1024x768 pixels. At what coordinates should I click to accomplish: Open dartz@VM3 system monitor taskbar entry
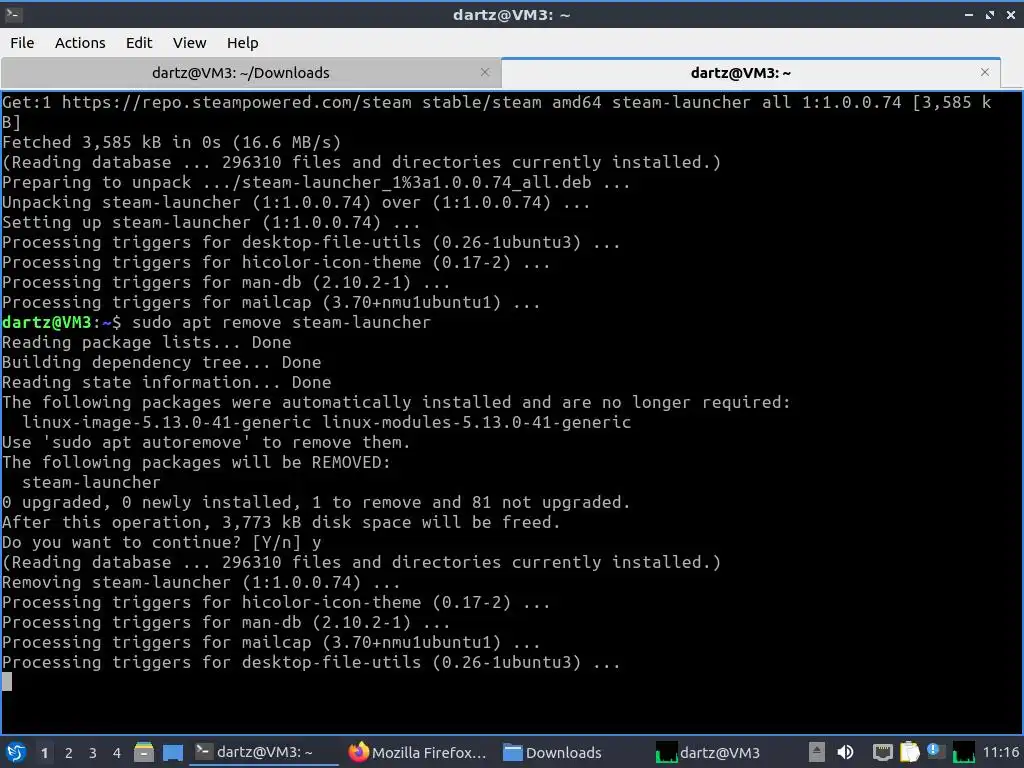(x=709, y=752)
